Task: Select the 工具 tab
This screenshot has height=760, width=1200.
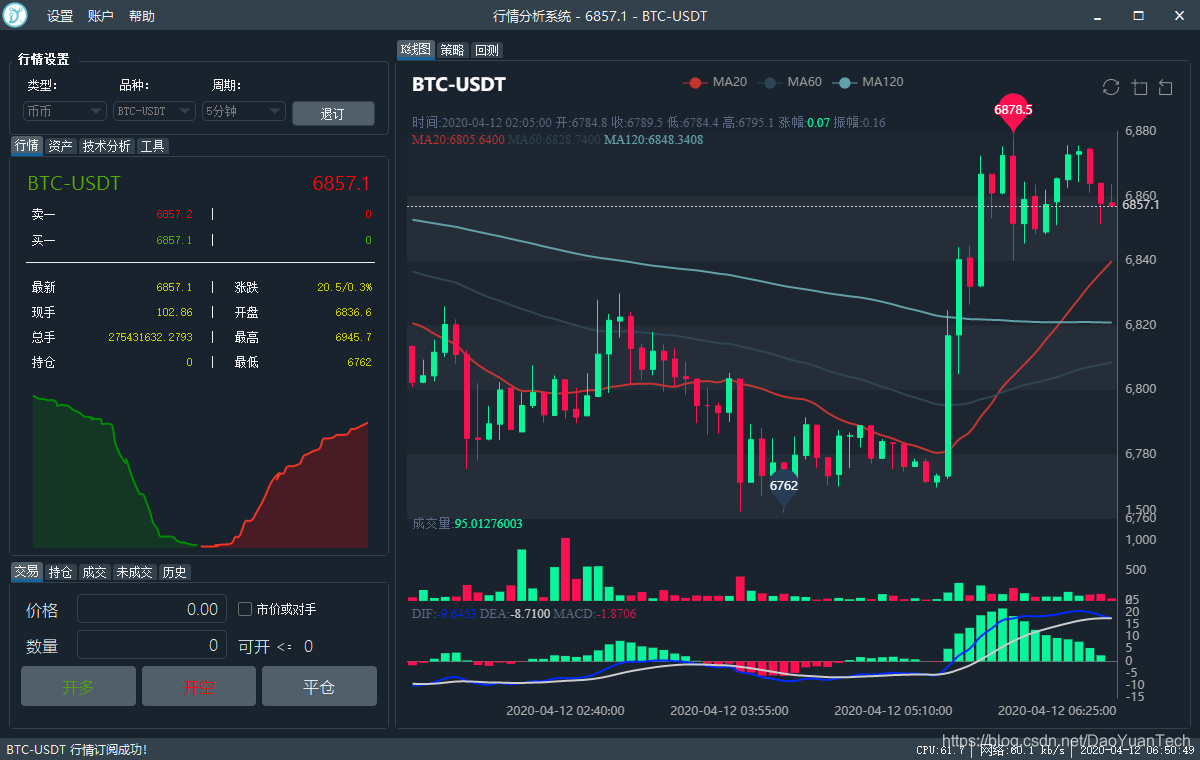Action: pyautogui.click(x=152, y=146)
